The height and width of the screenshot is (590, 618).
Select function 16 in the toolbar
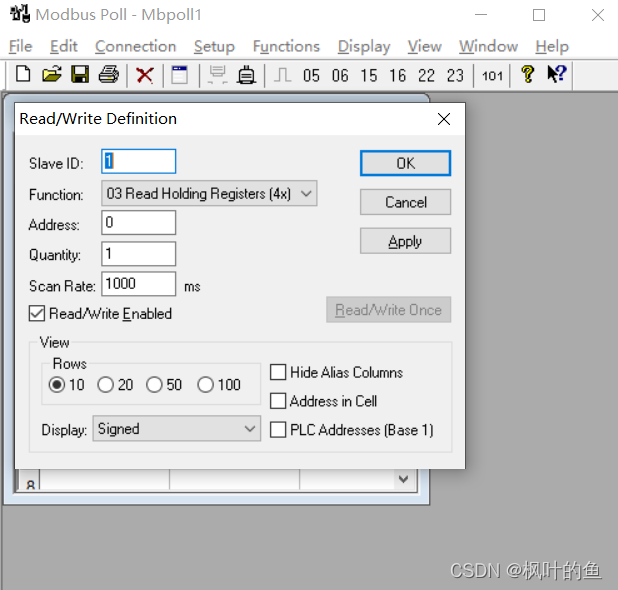point(398,75)
